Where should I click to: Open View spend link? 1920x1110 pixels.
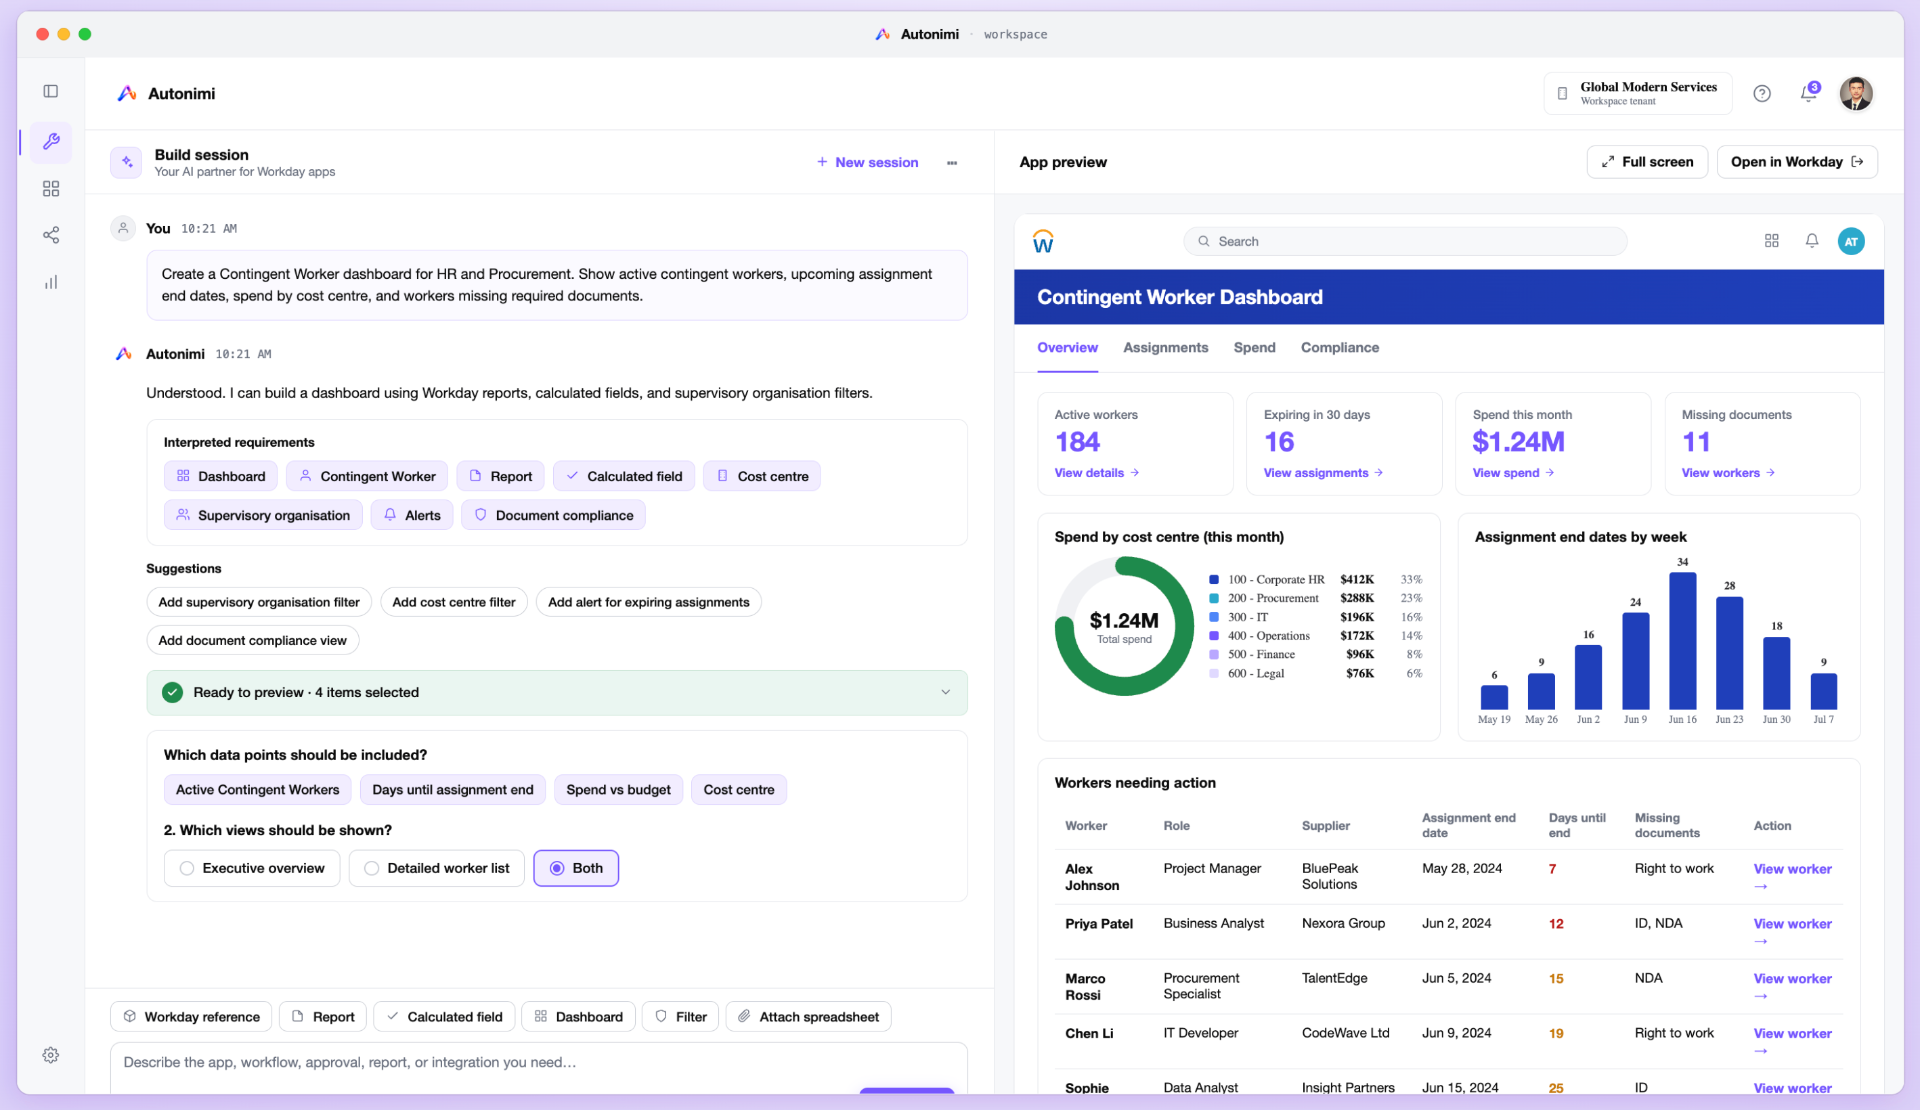point(1513,473)
